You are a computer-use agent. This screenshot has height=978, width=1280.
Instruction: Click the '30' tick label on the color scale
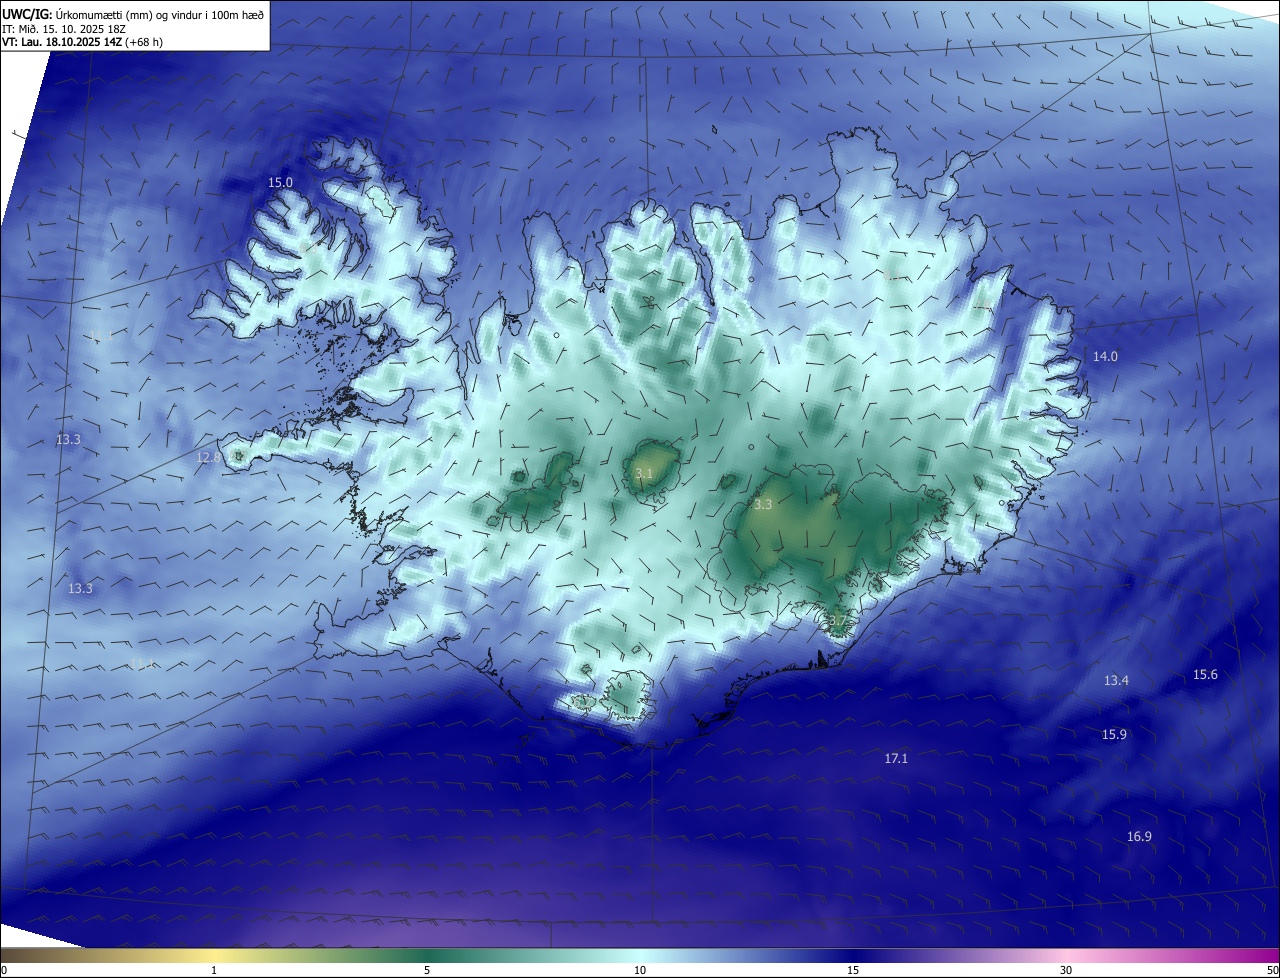[1066, 970]
